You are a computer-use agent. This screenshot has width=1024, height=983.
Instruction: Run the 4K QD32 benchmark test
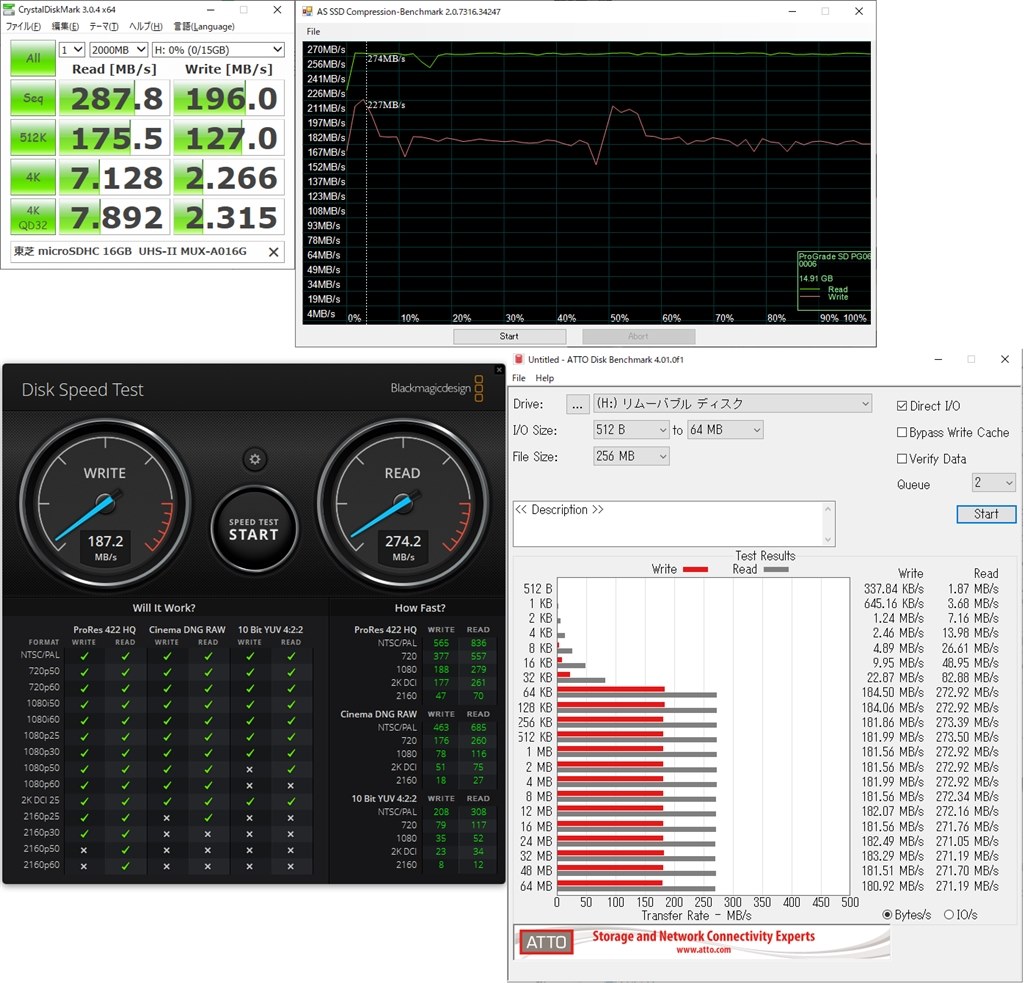[x=33, y=216]
